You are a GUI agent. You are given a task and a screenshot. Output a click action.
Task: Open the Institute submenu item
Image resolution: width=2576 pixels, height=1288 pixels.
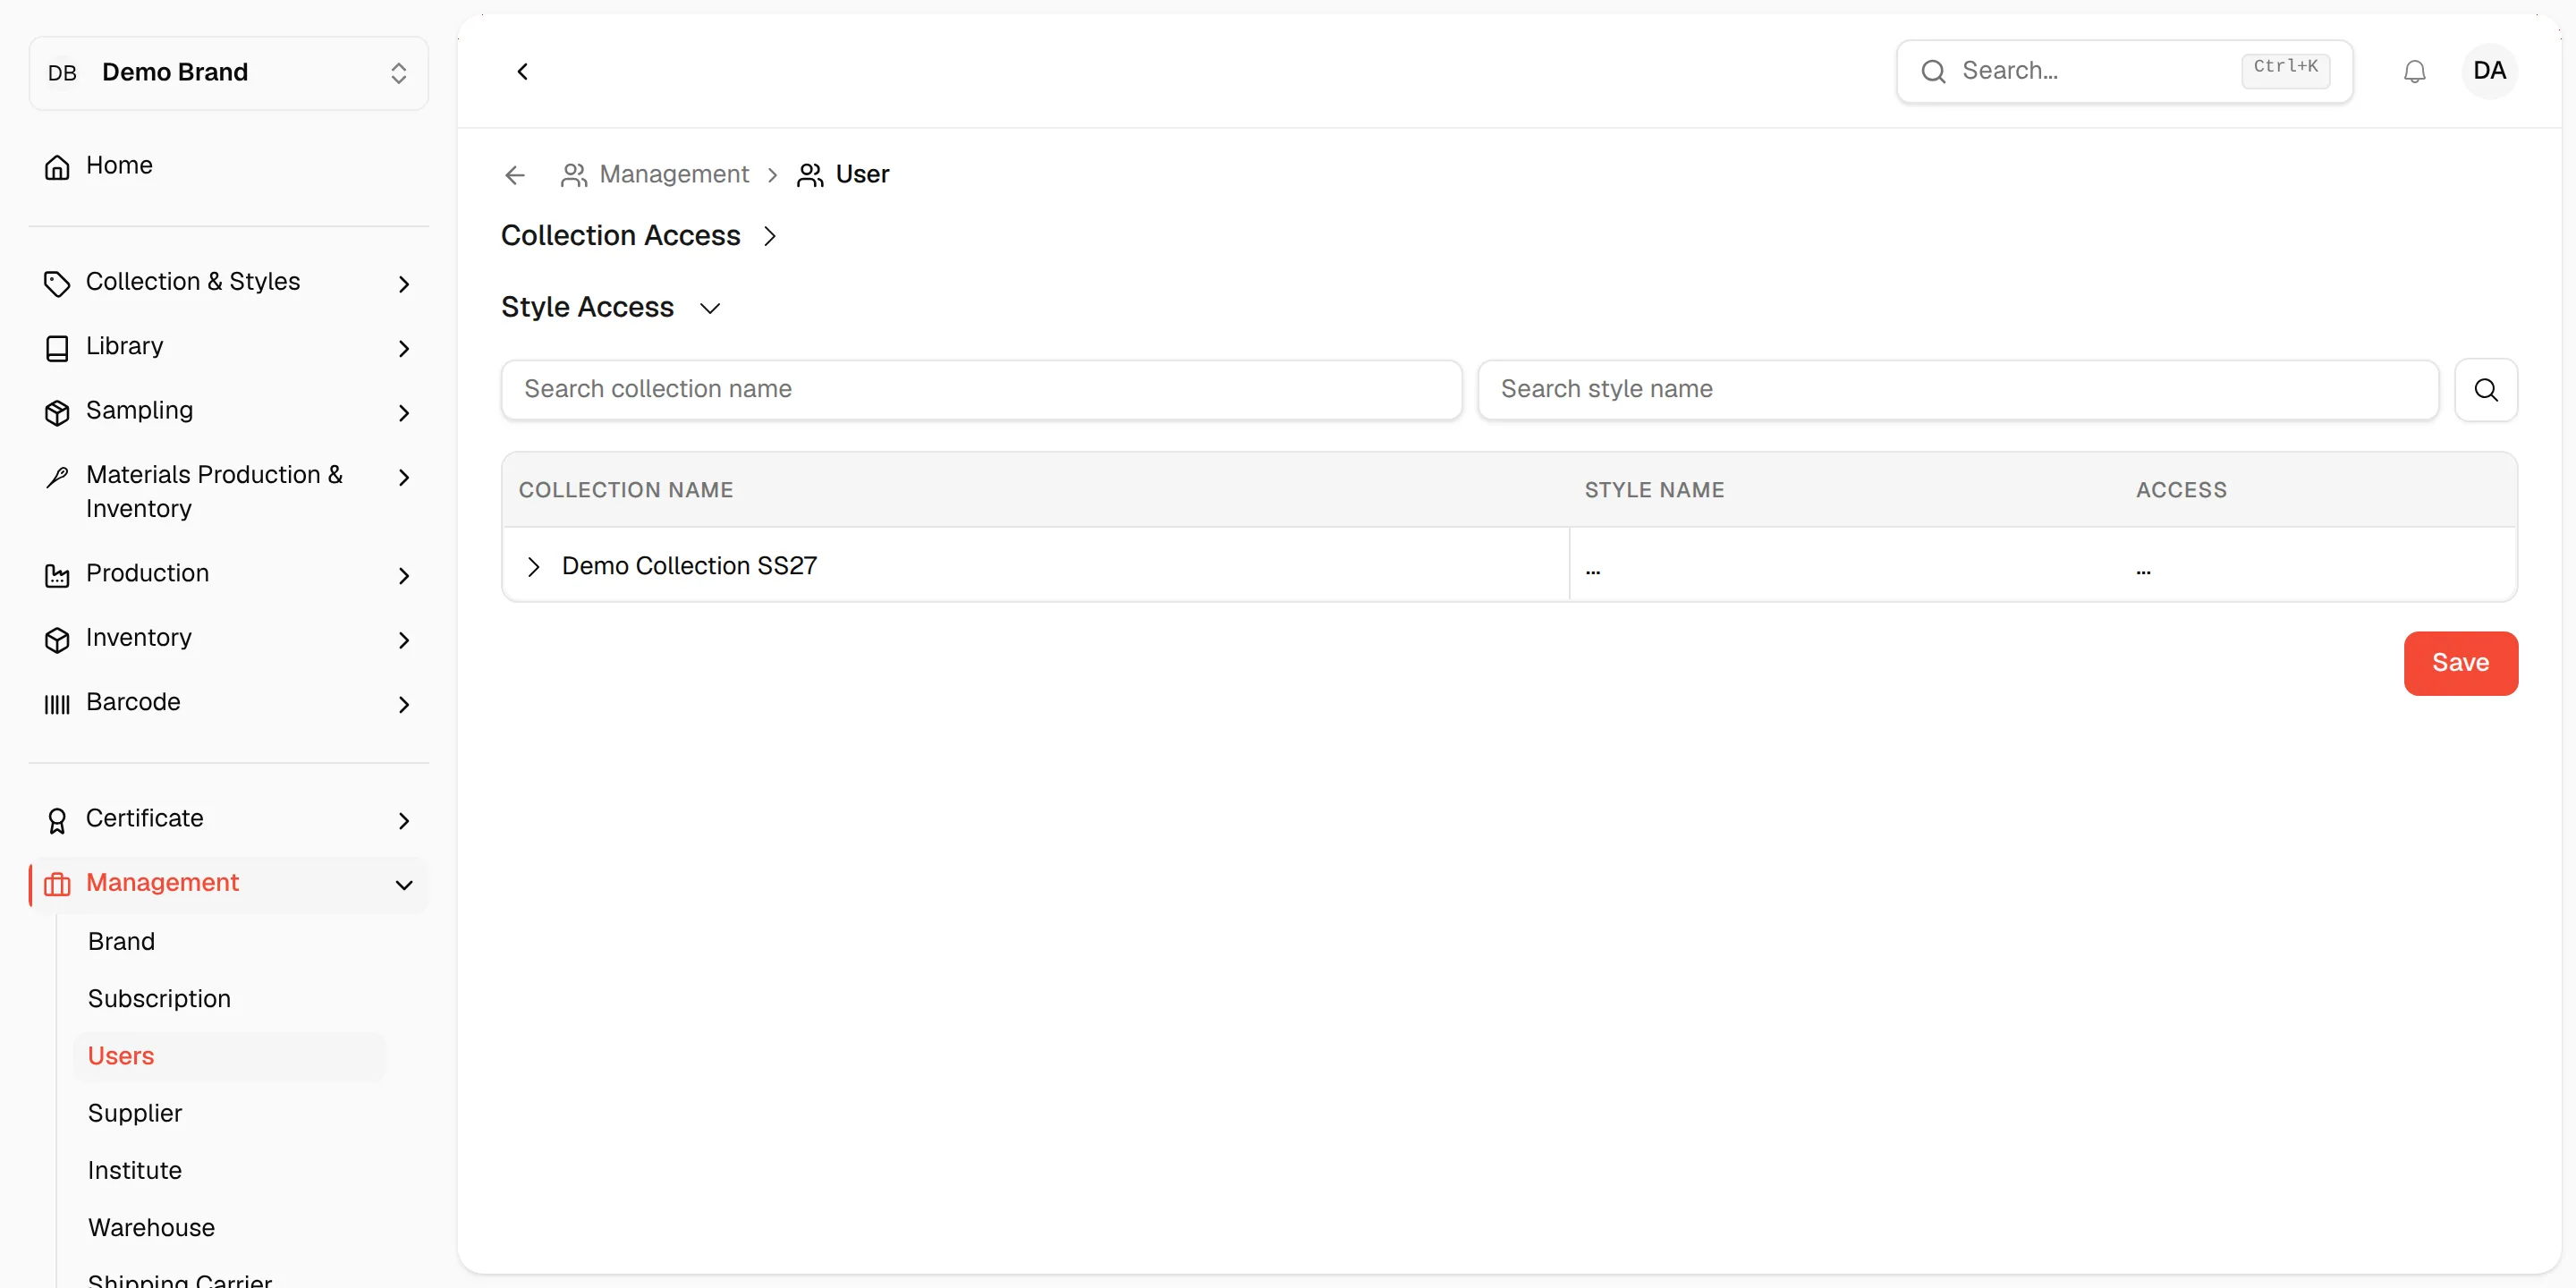(134, 1169)
